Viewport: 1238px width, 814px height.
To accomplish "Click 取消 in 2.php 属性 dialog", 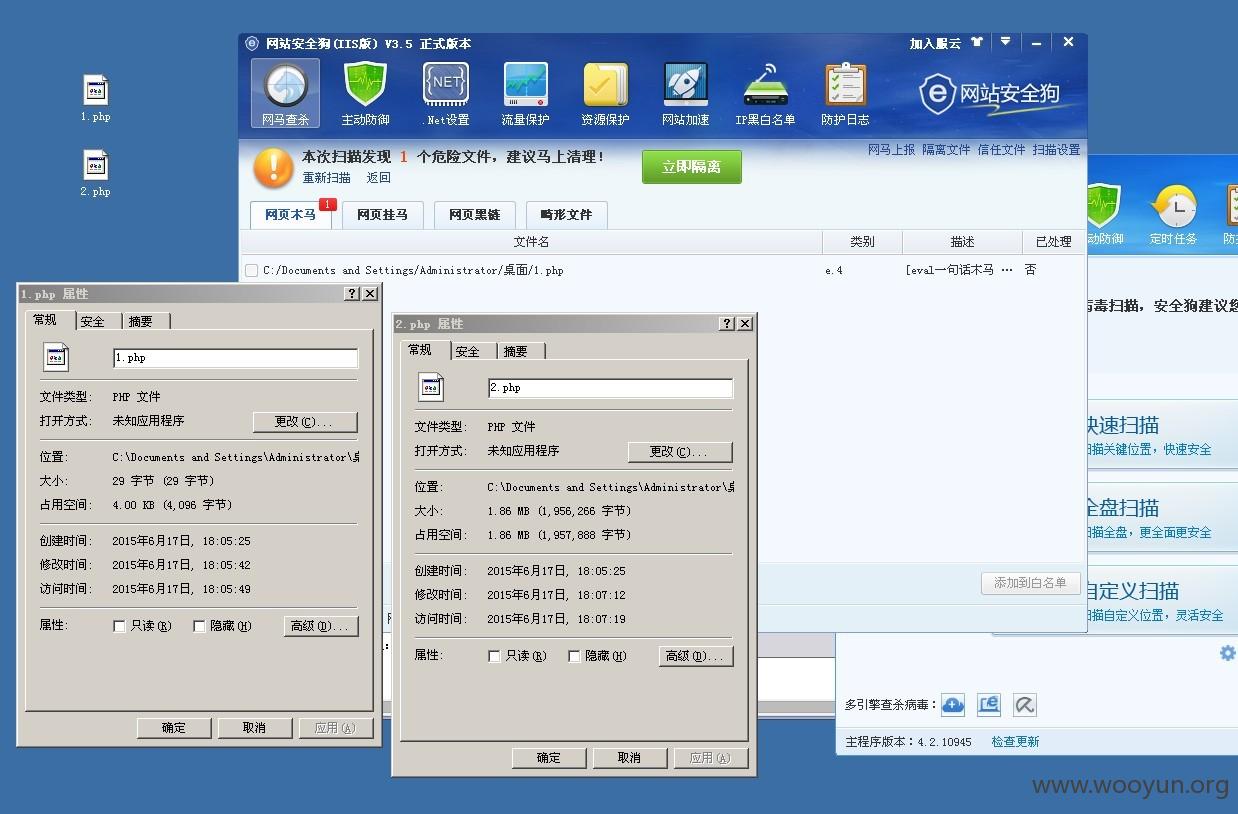I will (629, 758).
